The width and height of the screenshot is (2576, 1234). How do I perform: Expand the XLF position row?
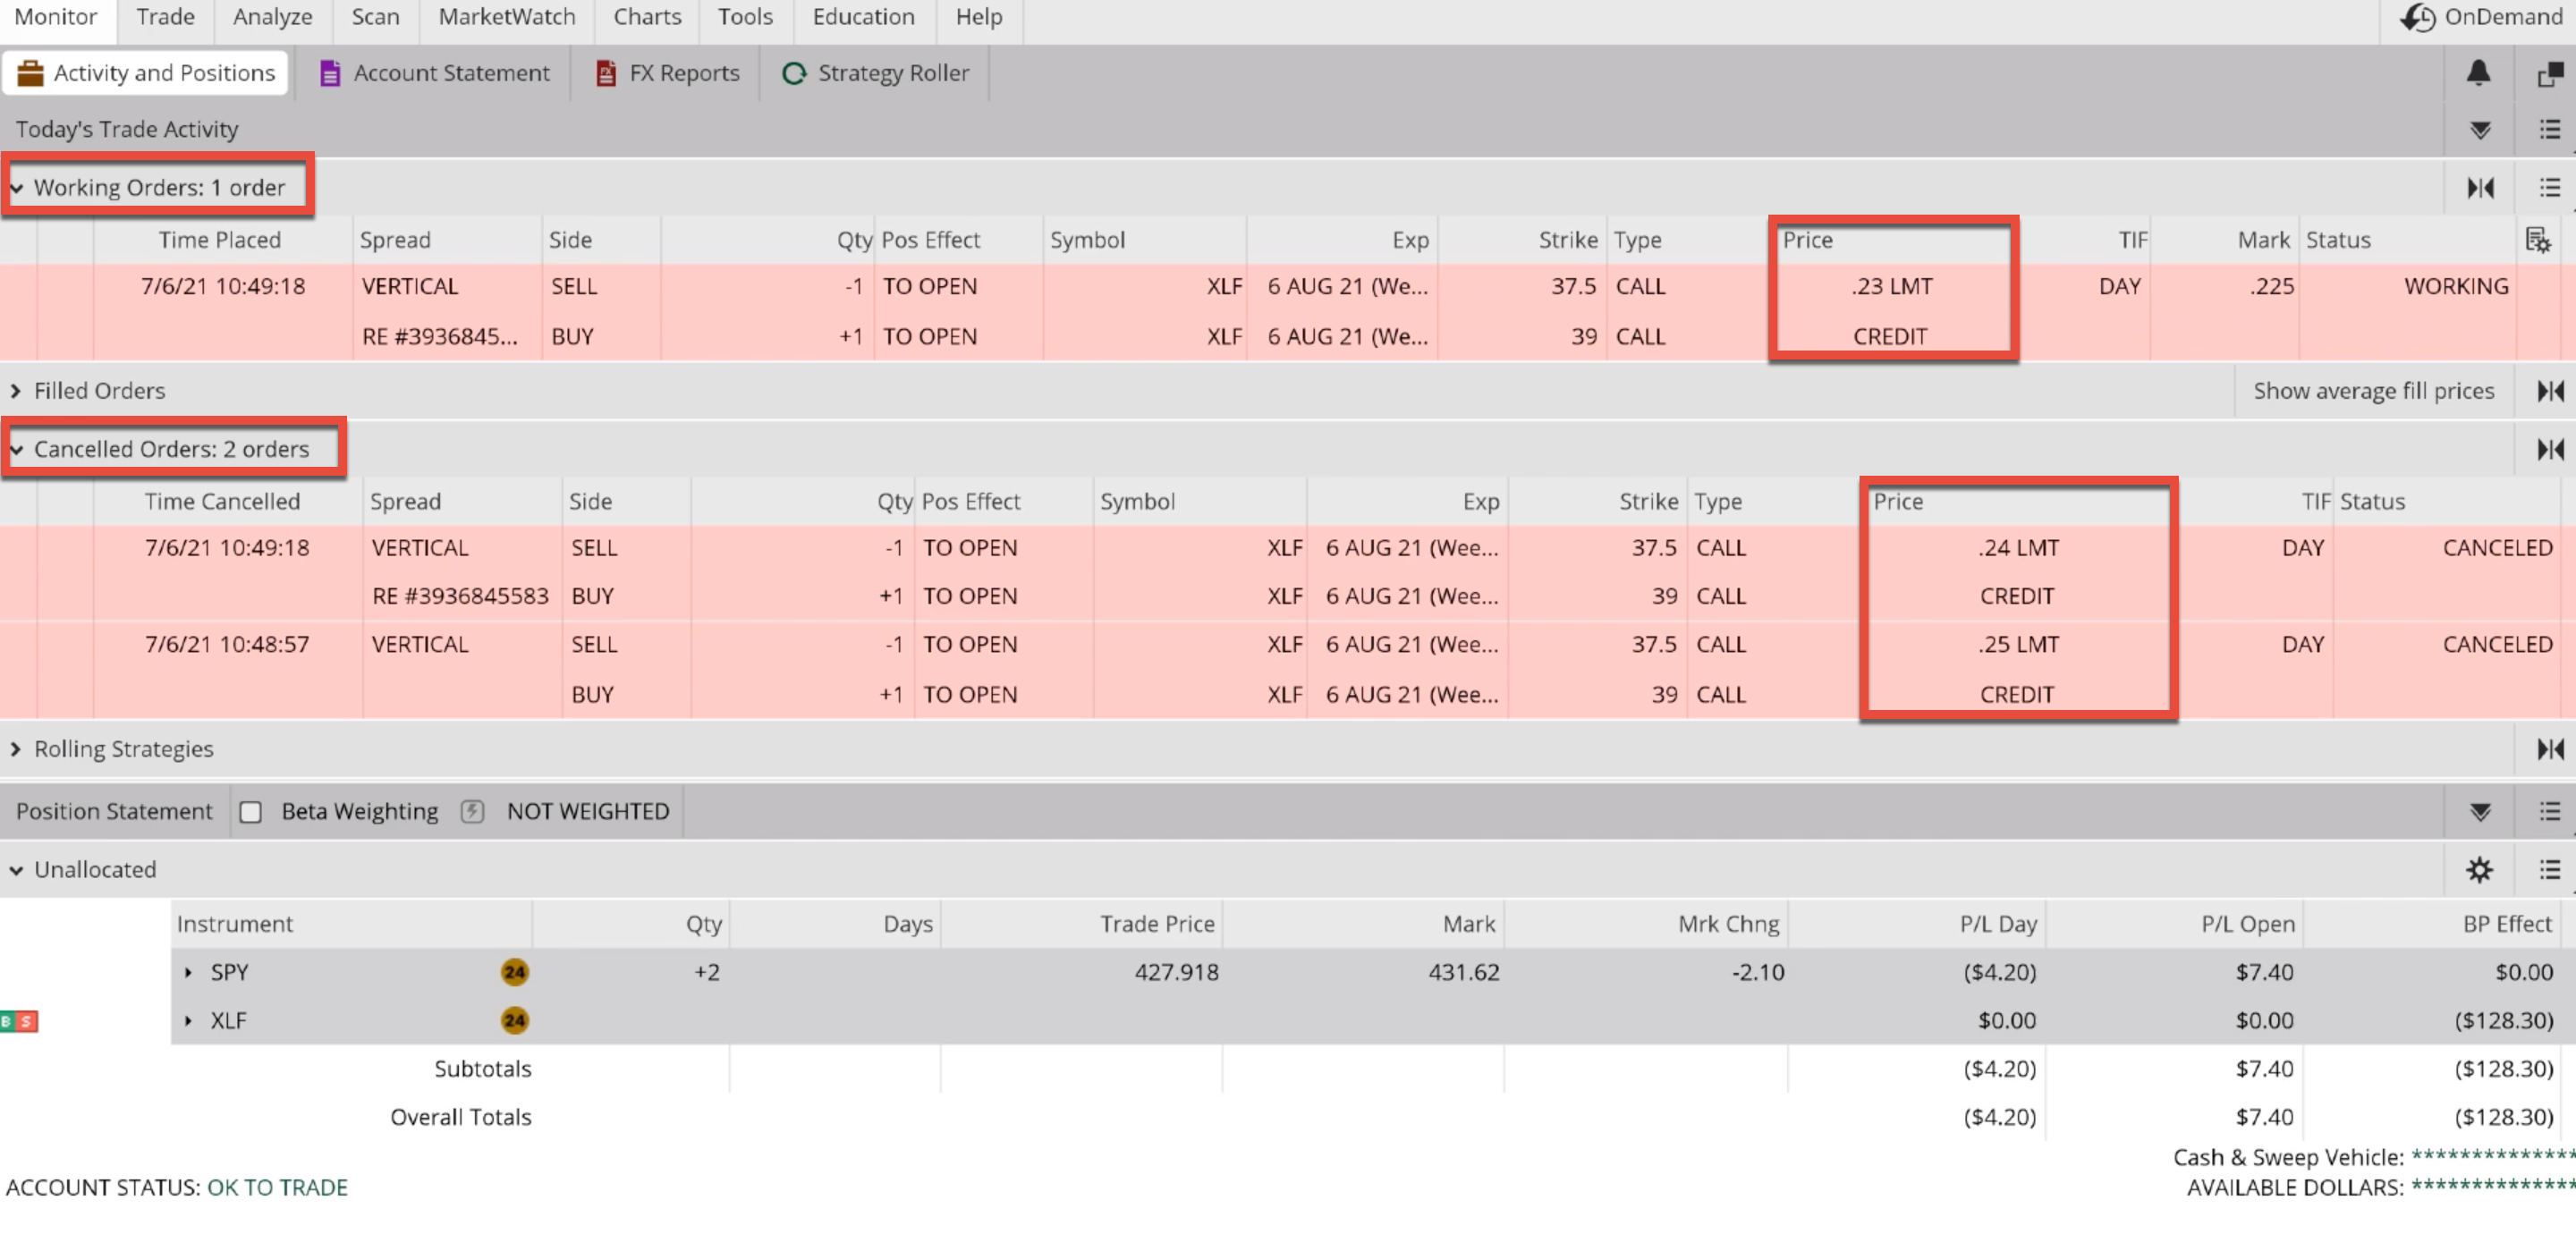click(188, 1020)
